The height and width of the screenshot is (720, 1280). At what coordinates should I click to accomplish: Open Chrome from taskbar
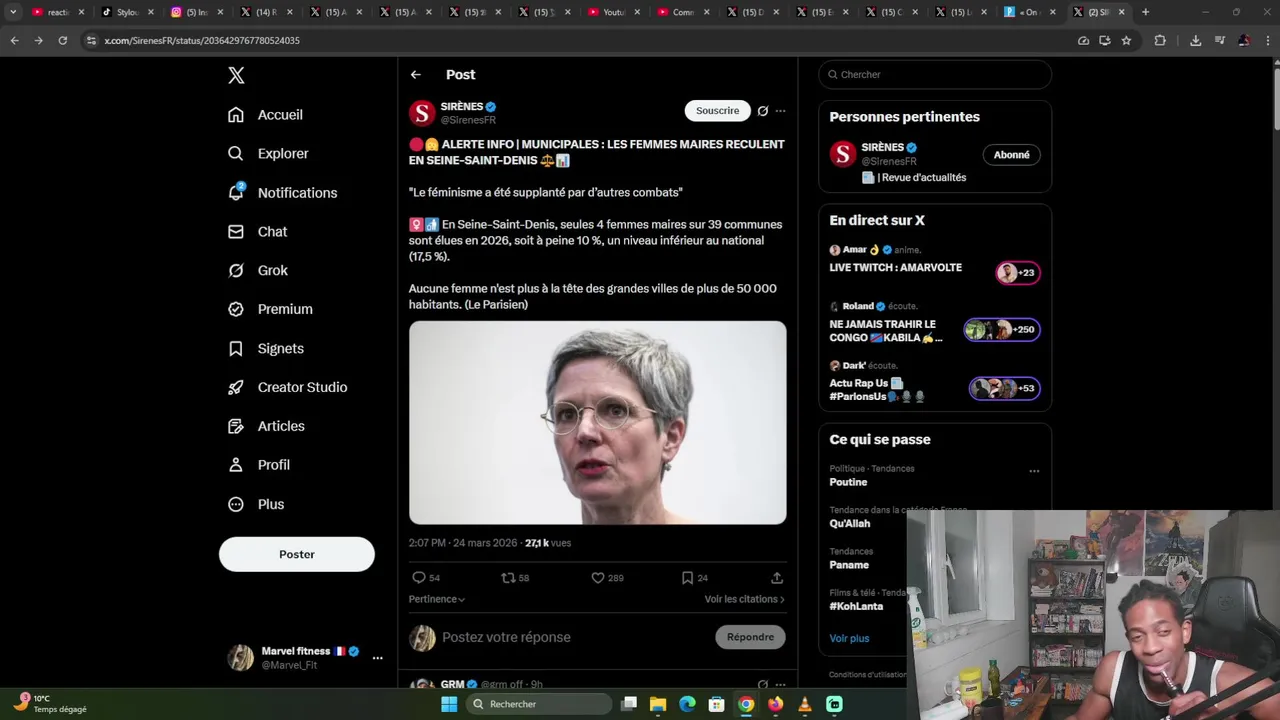pos(746,704)
